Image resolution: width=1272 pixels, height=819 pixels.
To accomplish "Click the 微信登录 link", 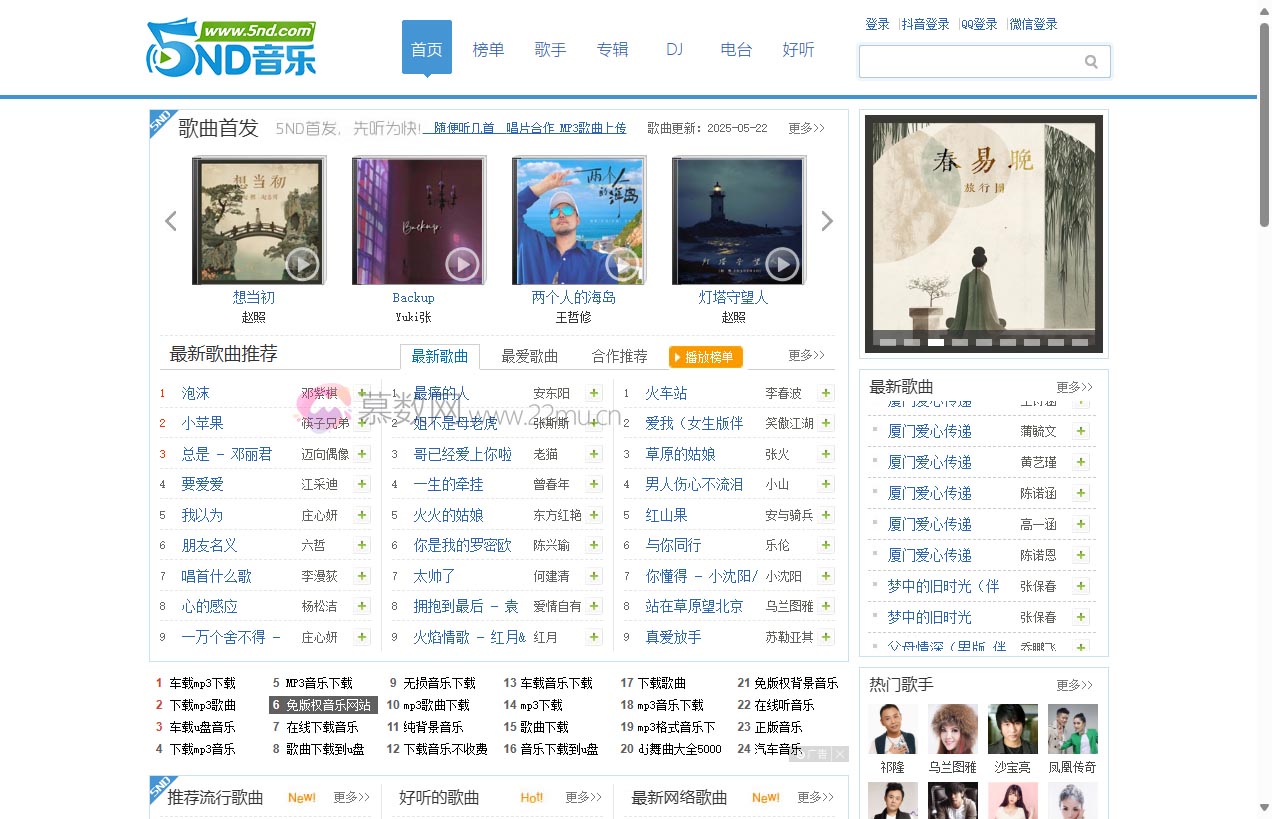I will pyautogui.click(x=1033, y=24).
